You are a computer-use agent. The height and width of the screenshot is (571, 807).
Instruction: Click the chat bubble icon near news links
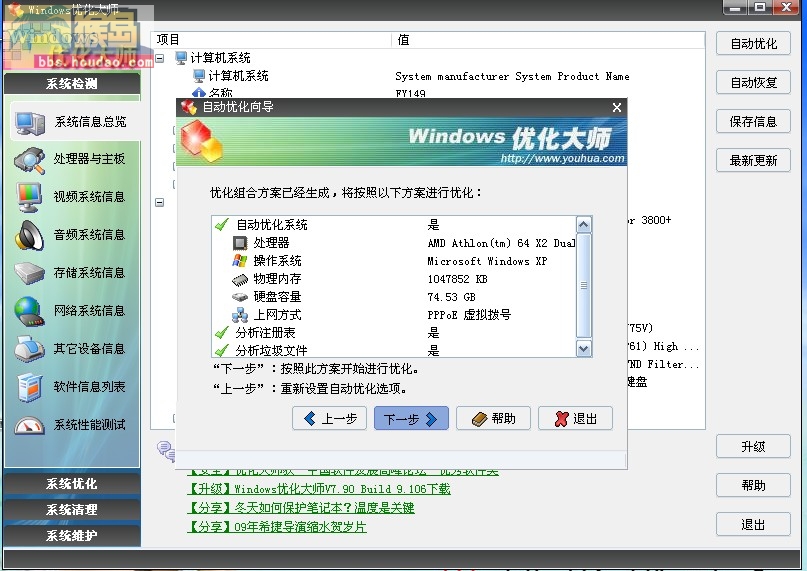166,450
